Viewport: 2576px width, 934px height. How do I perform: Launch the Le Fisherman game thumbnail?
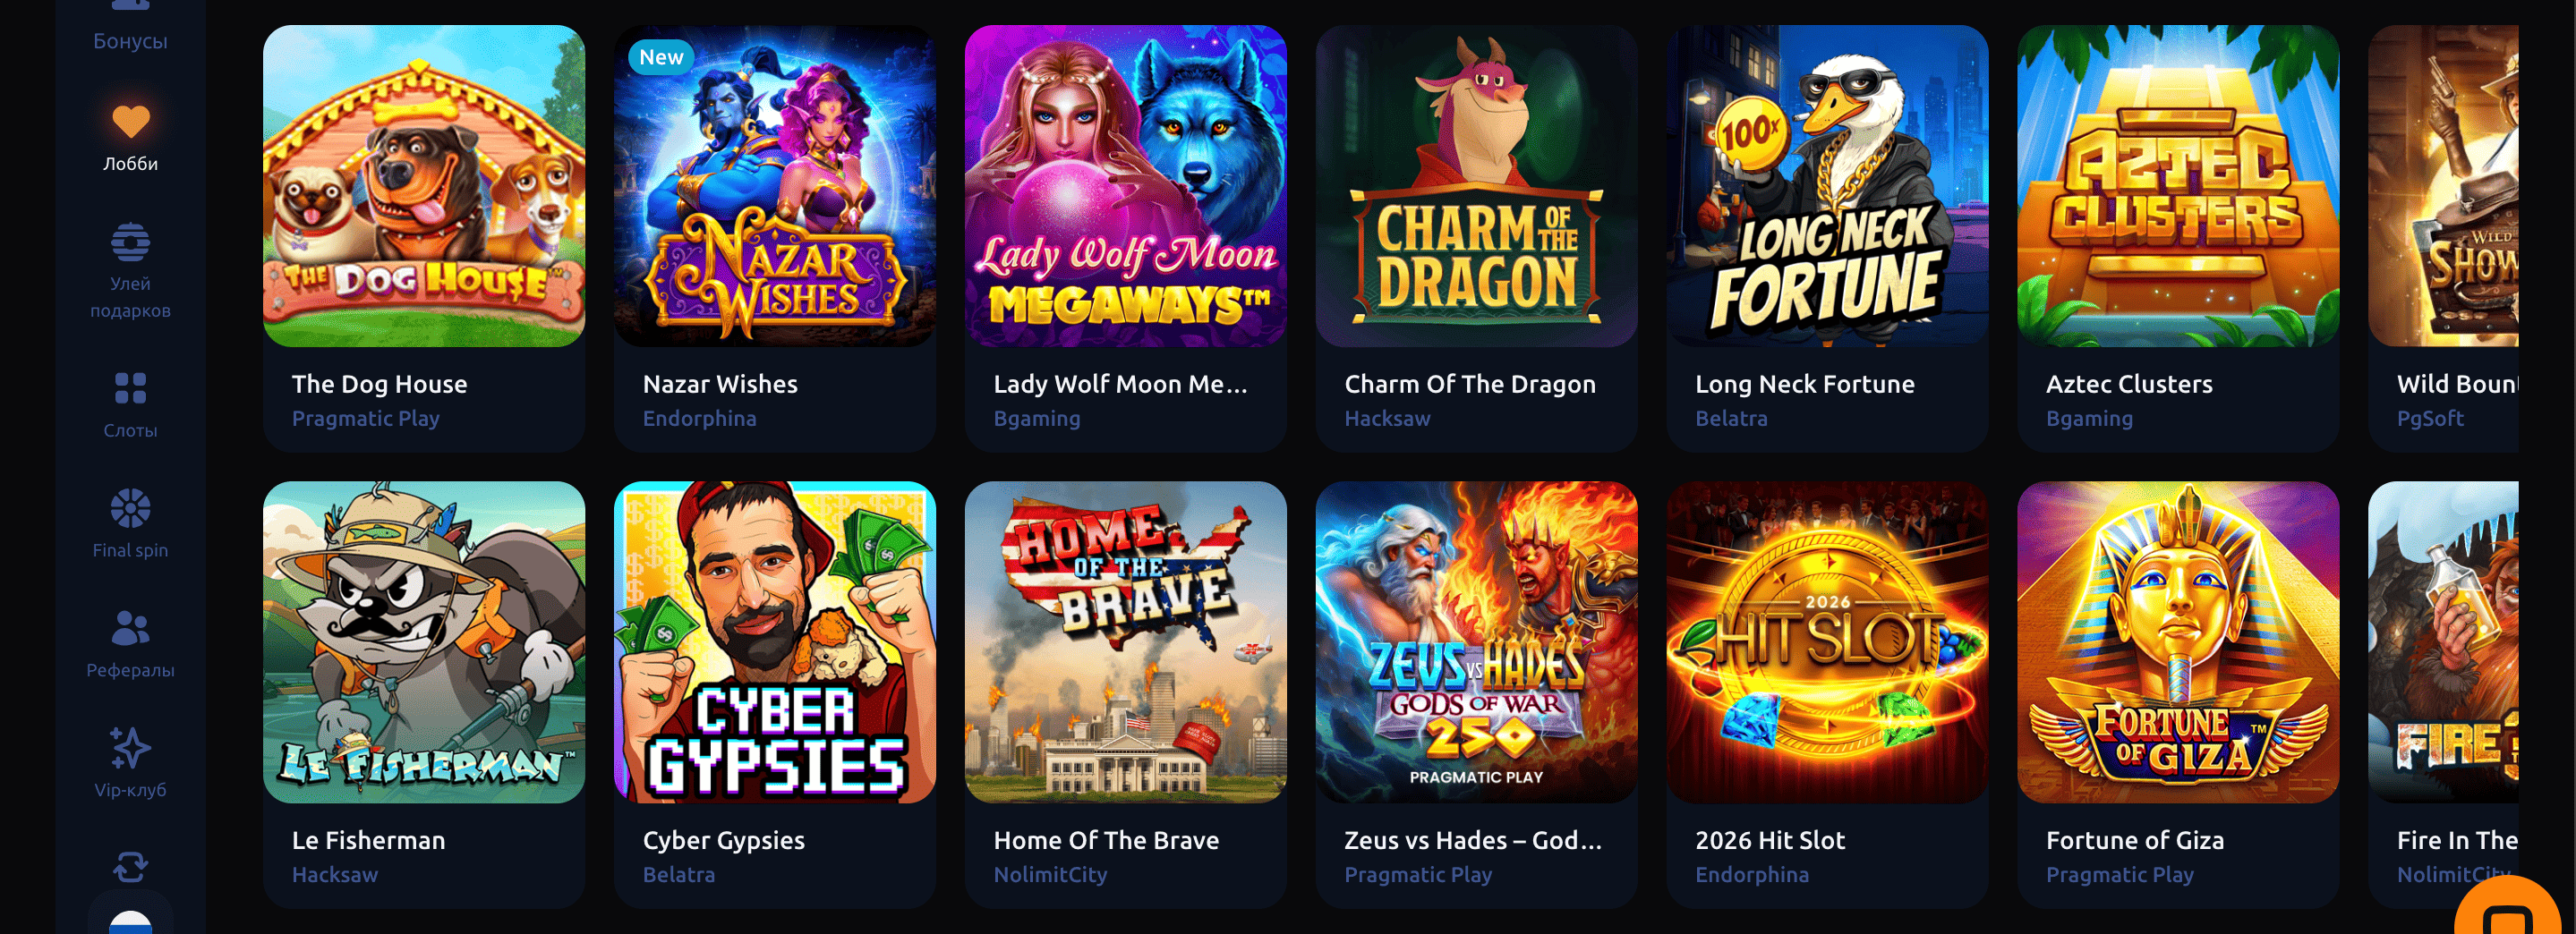coord(424,642)
